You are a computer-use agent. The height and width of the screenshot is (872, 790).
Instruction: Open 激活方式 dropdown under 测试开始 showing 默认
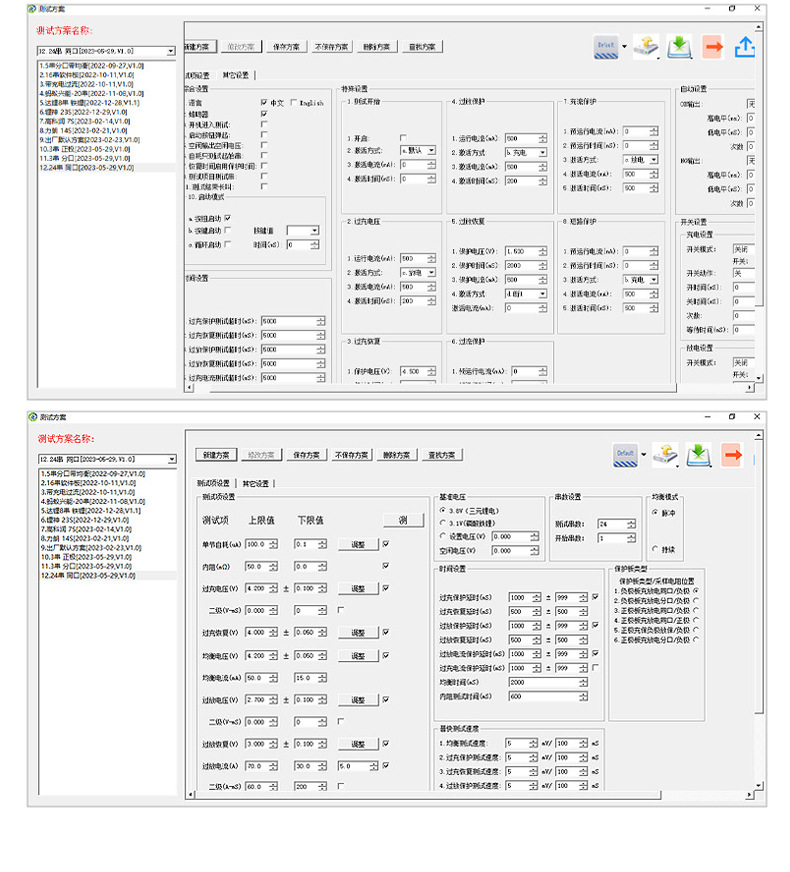click(431, 151)
